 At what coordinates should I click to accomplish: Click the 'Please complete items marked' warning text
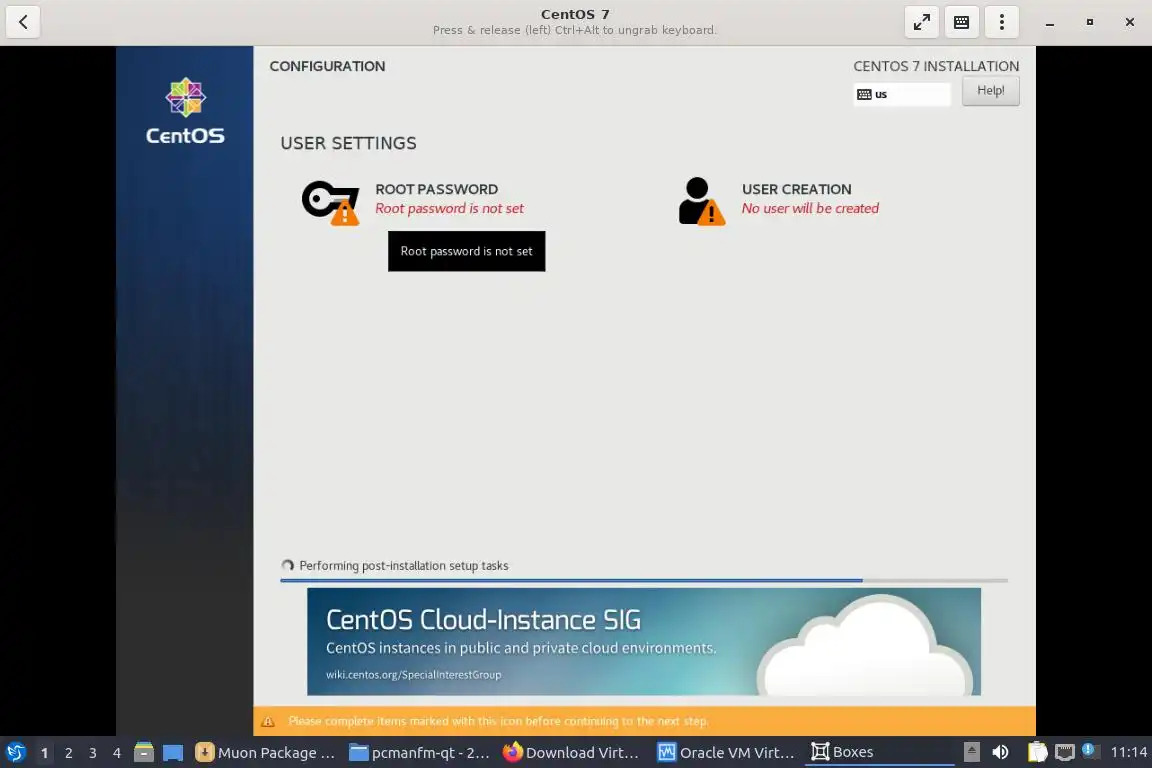[498, 722]
